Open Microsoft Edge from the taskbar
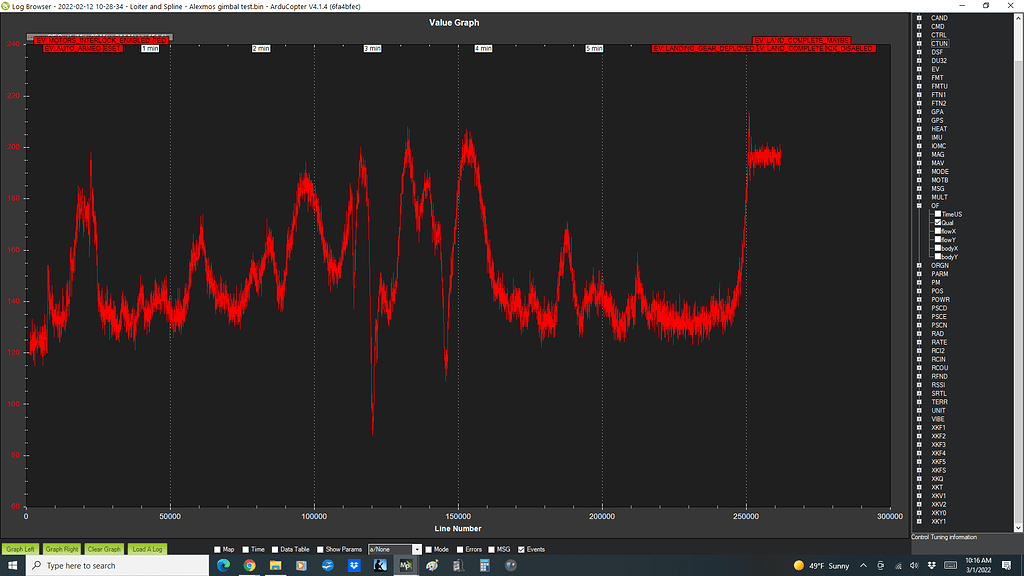The width and height of the screenshot is (1024, 576). pyautogui.click(x=224, y=566)
